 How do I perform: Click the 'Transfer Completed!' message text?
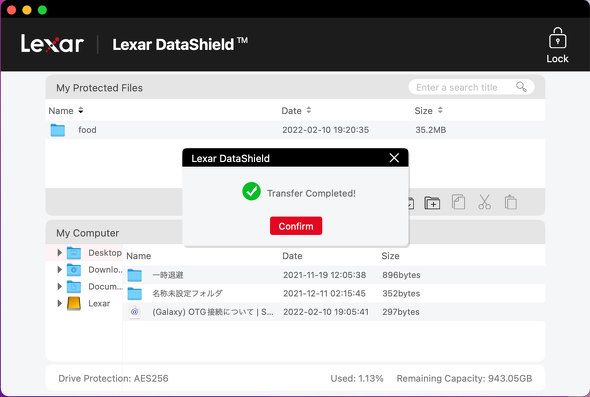(311, 193)
